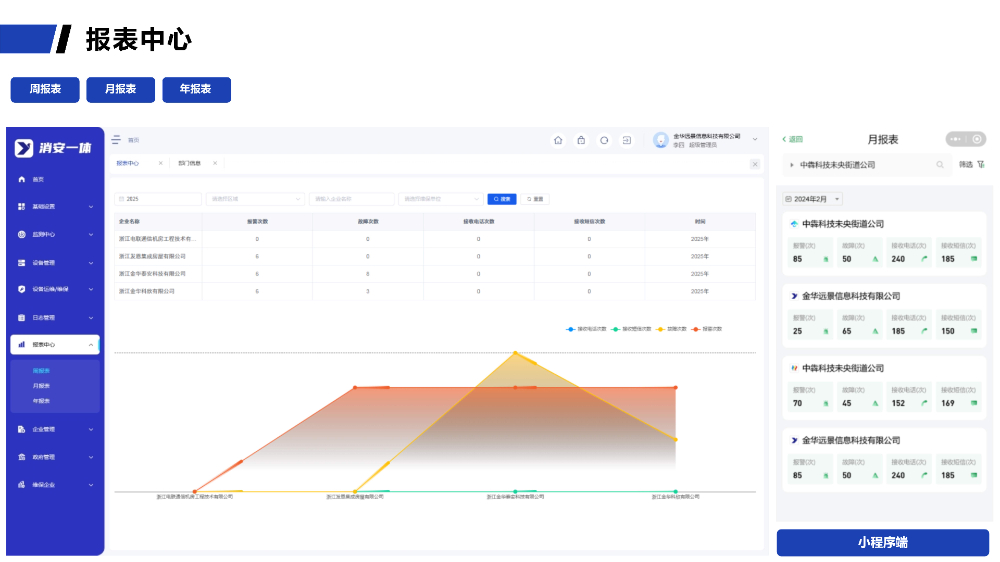Click the 基础设置 grid icon in sidebar

click(22, 207)
